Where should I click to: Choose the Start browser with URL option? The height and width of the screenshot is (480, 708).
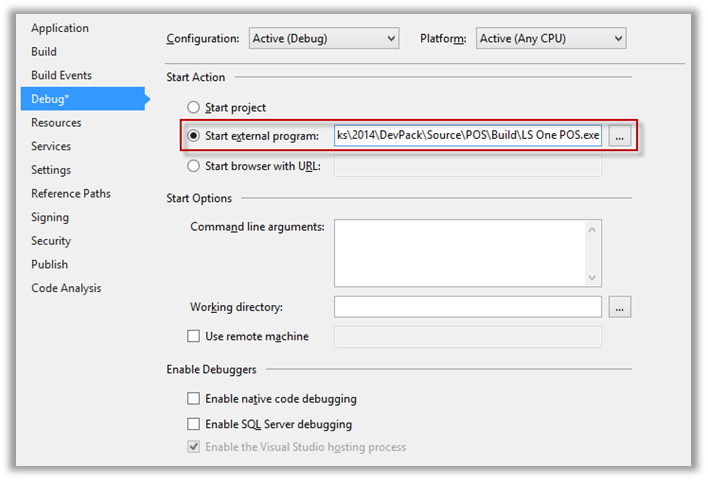pyautogui.click(x=193, y=166)
